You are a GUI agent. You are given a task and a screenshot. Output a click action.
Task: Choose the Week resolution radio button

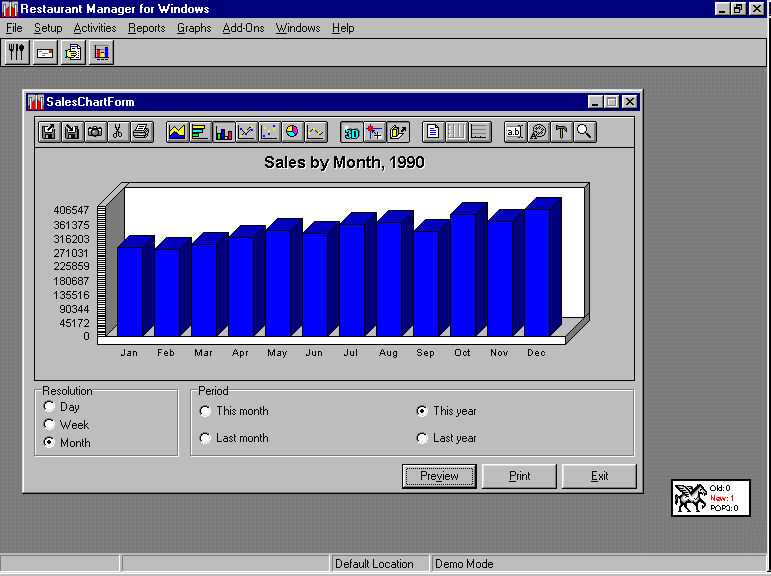point(50,425)
